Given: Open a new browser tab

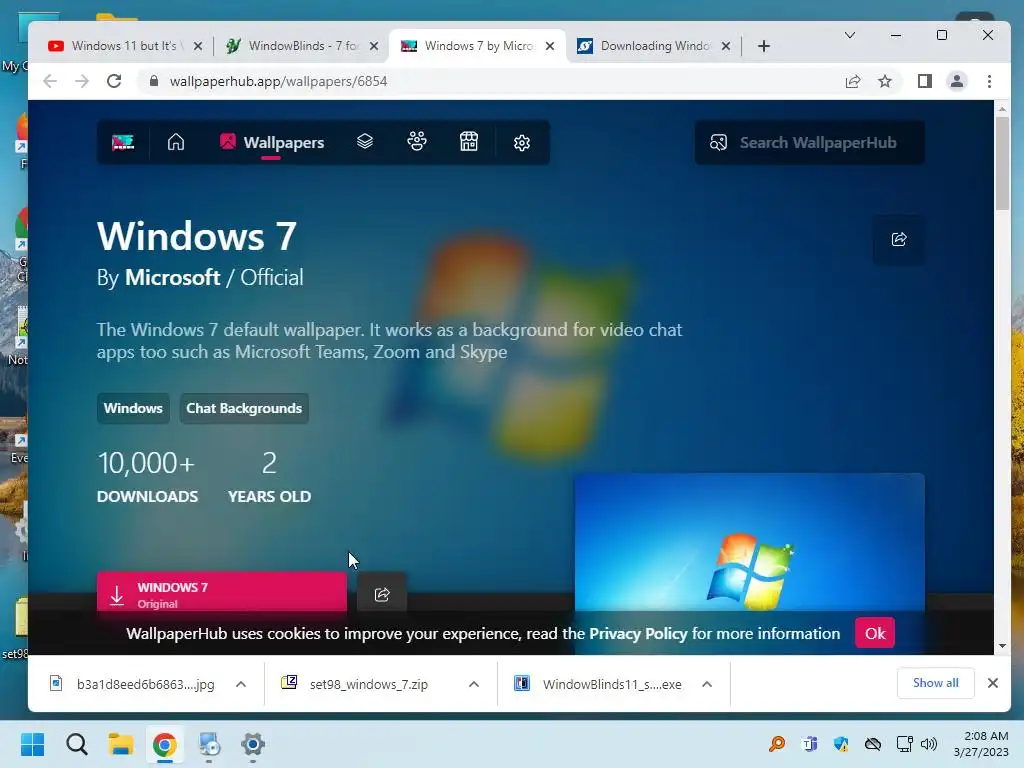Looking at the screenshot, I should pos(763,46).
